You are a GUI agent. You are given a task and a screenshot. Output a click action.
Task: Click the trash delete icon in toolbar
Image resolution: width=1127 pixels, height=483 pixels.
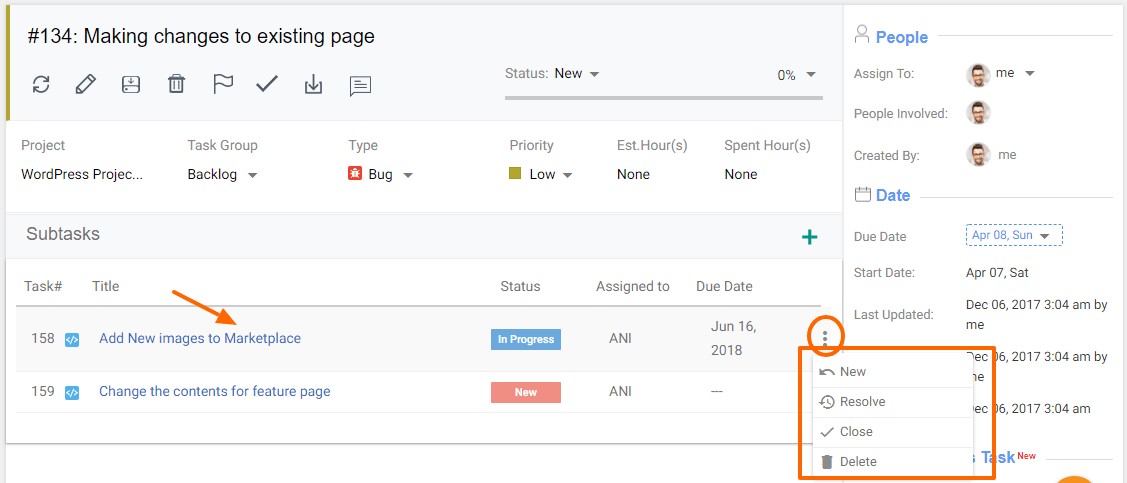[176, 84]
